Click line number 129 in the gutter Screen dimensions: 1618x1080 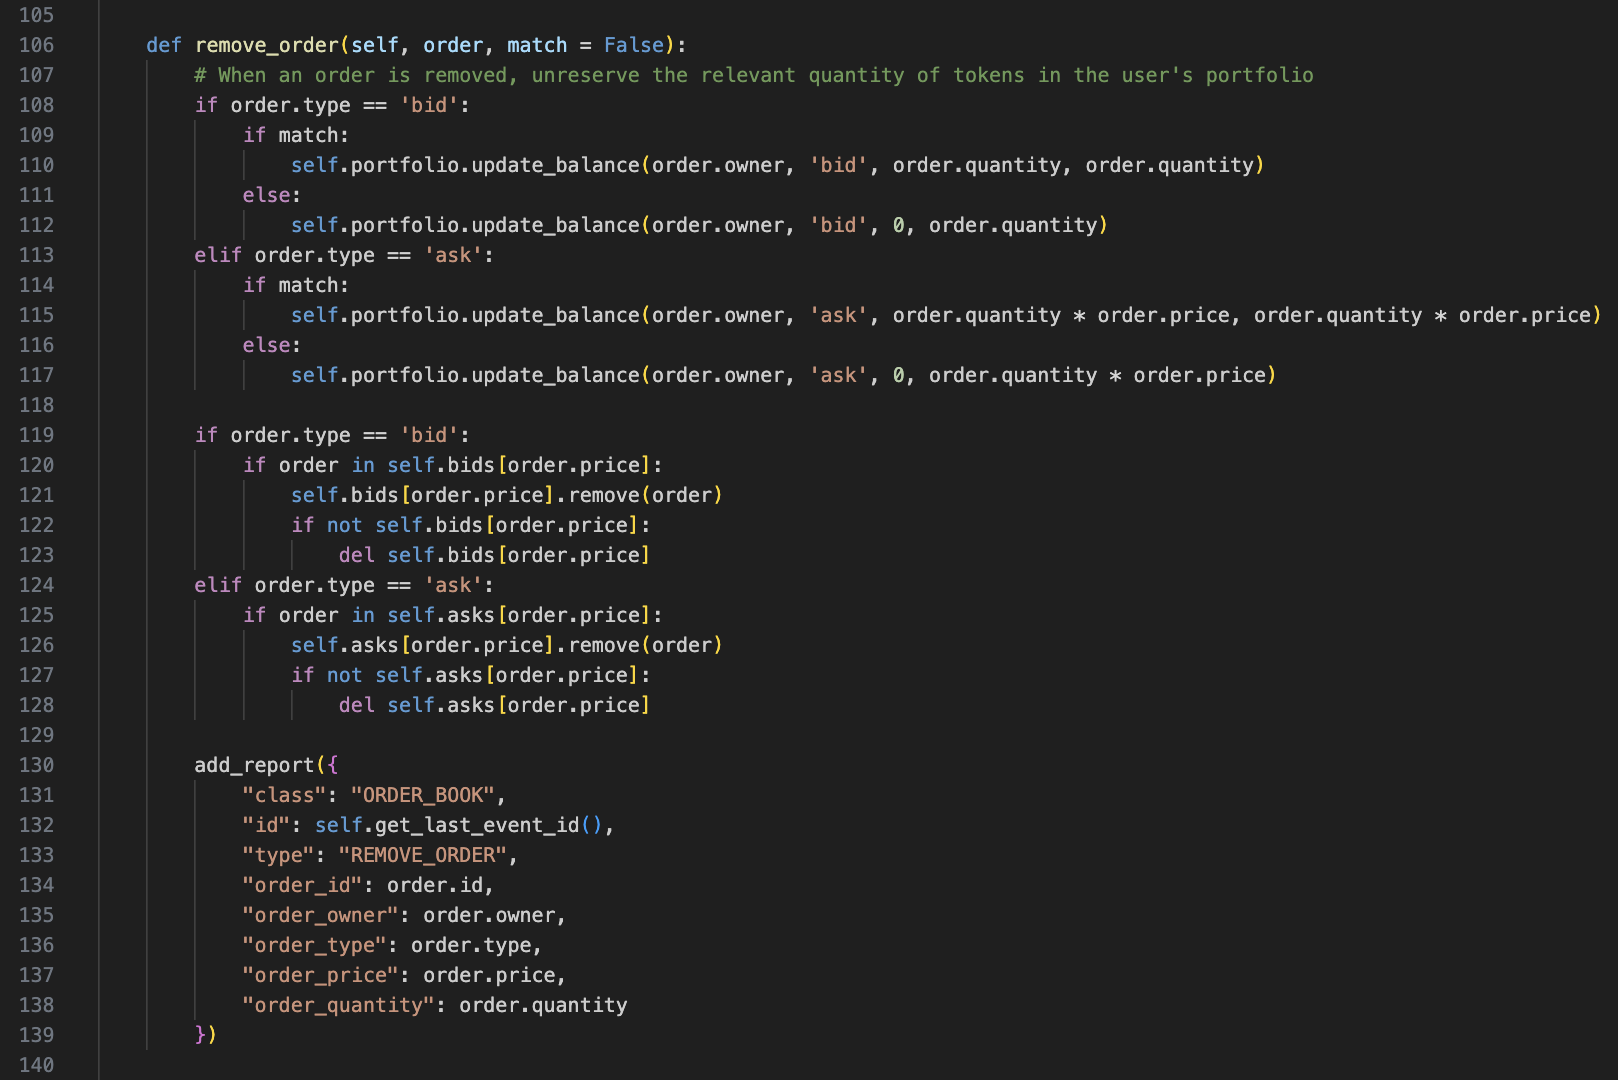[36, 735]
